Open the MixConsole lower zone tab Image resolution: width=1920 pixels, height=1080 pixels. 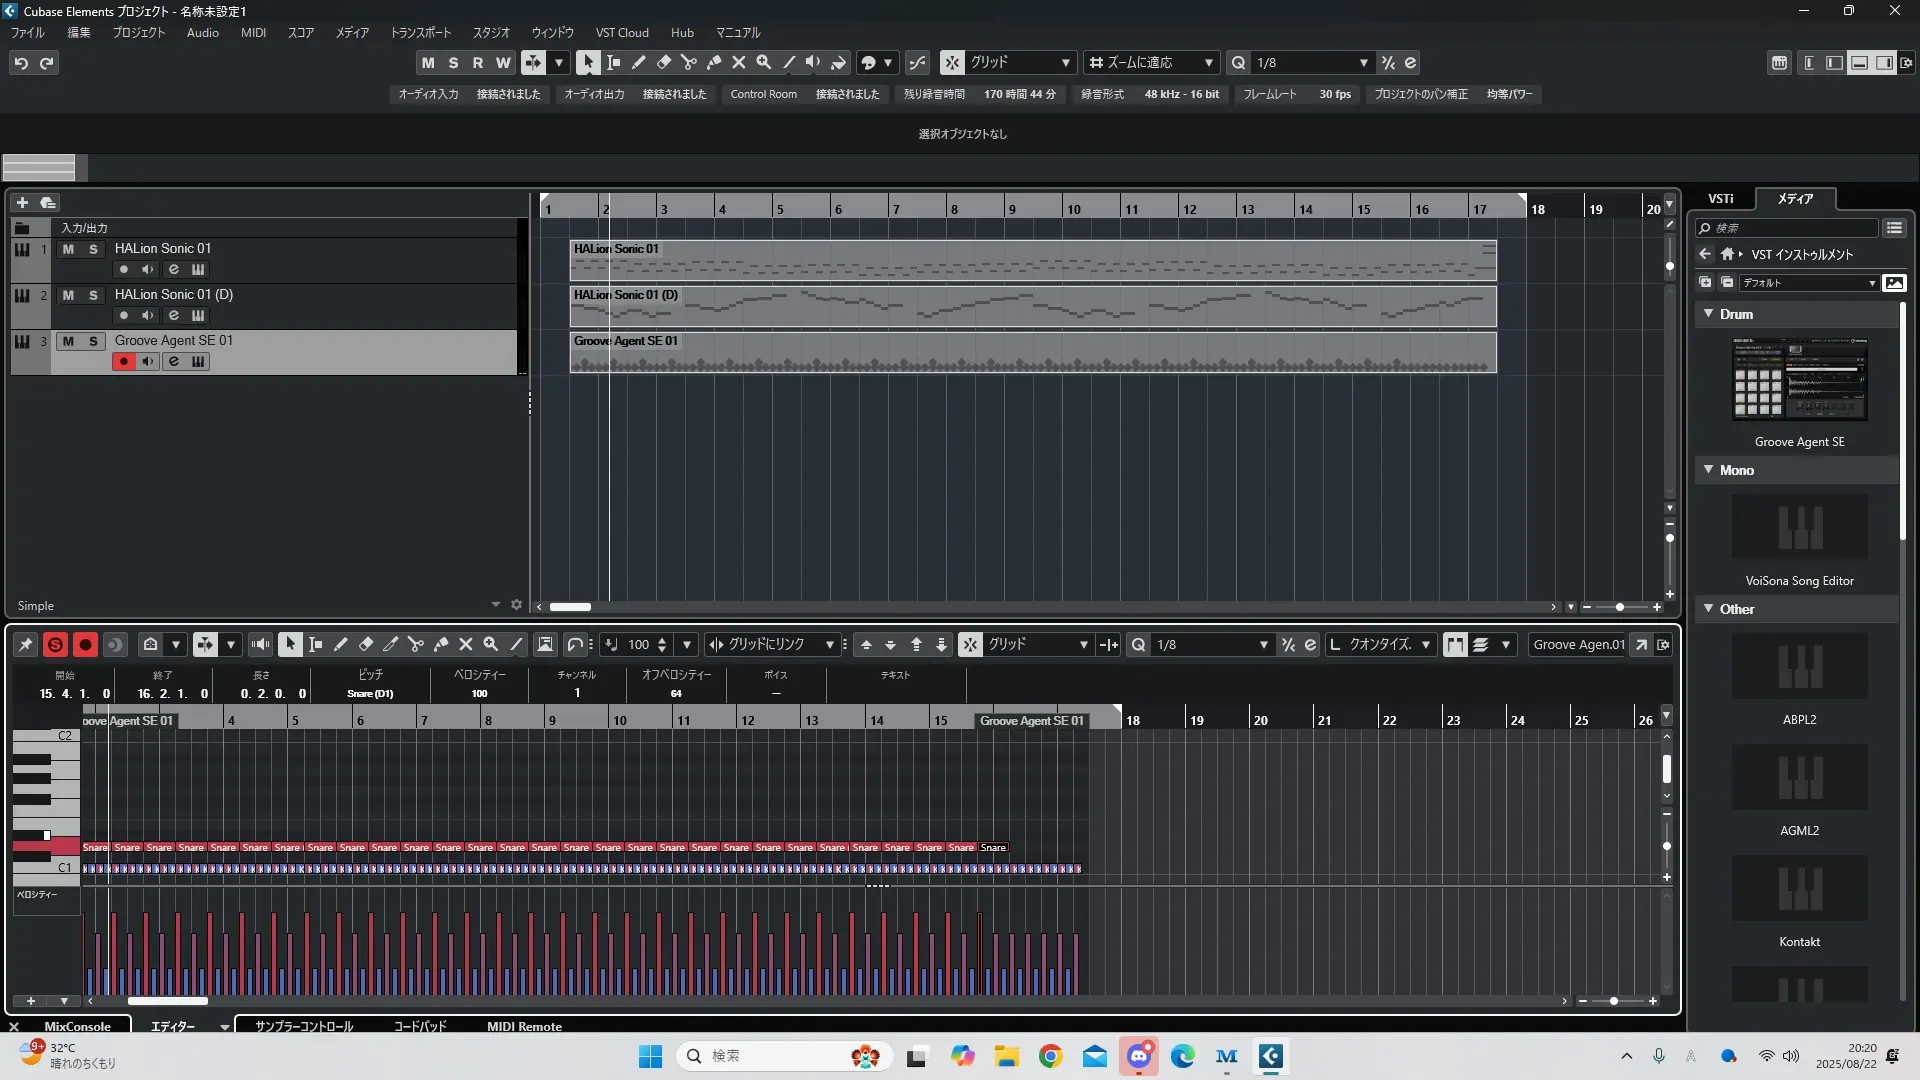[77, 1026]
